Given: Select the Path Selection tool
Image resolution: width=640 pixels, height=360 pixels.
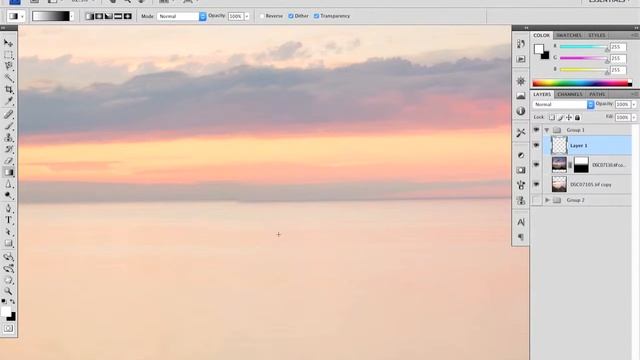Looking at the screenshot, I should pos(8,232).
